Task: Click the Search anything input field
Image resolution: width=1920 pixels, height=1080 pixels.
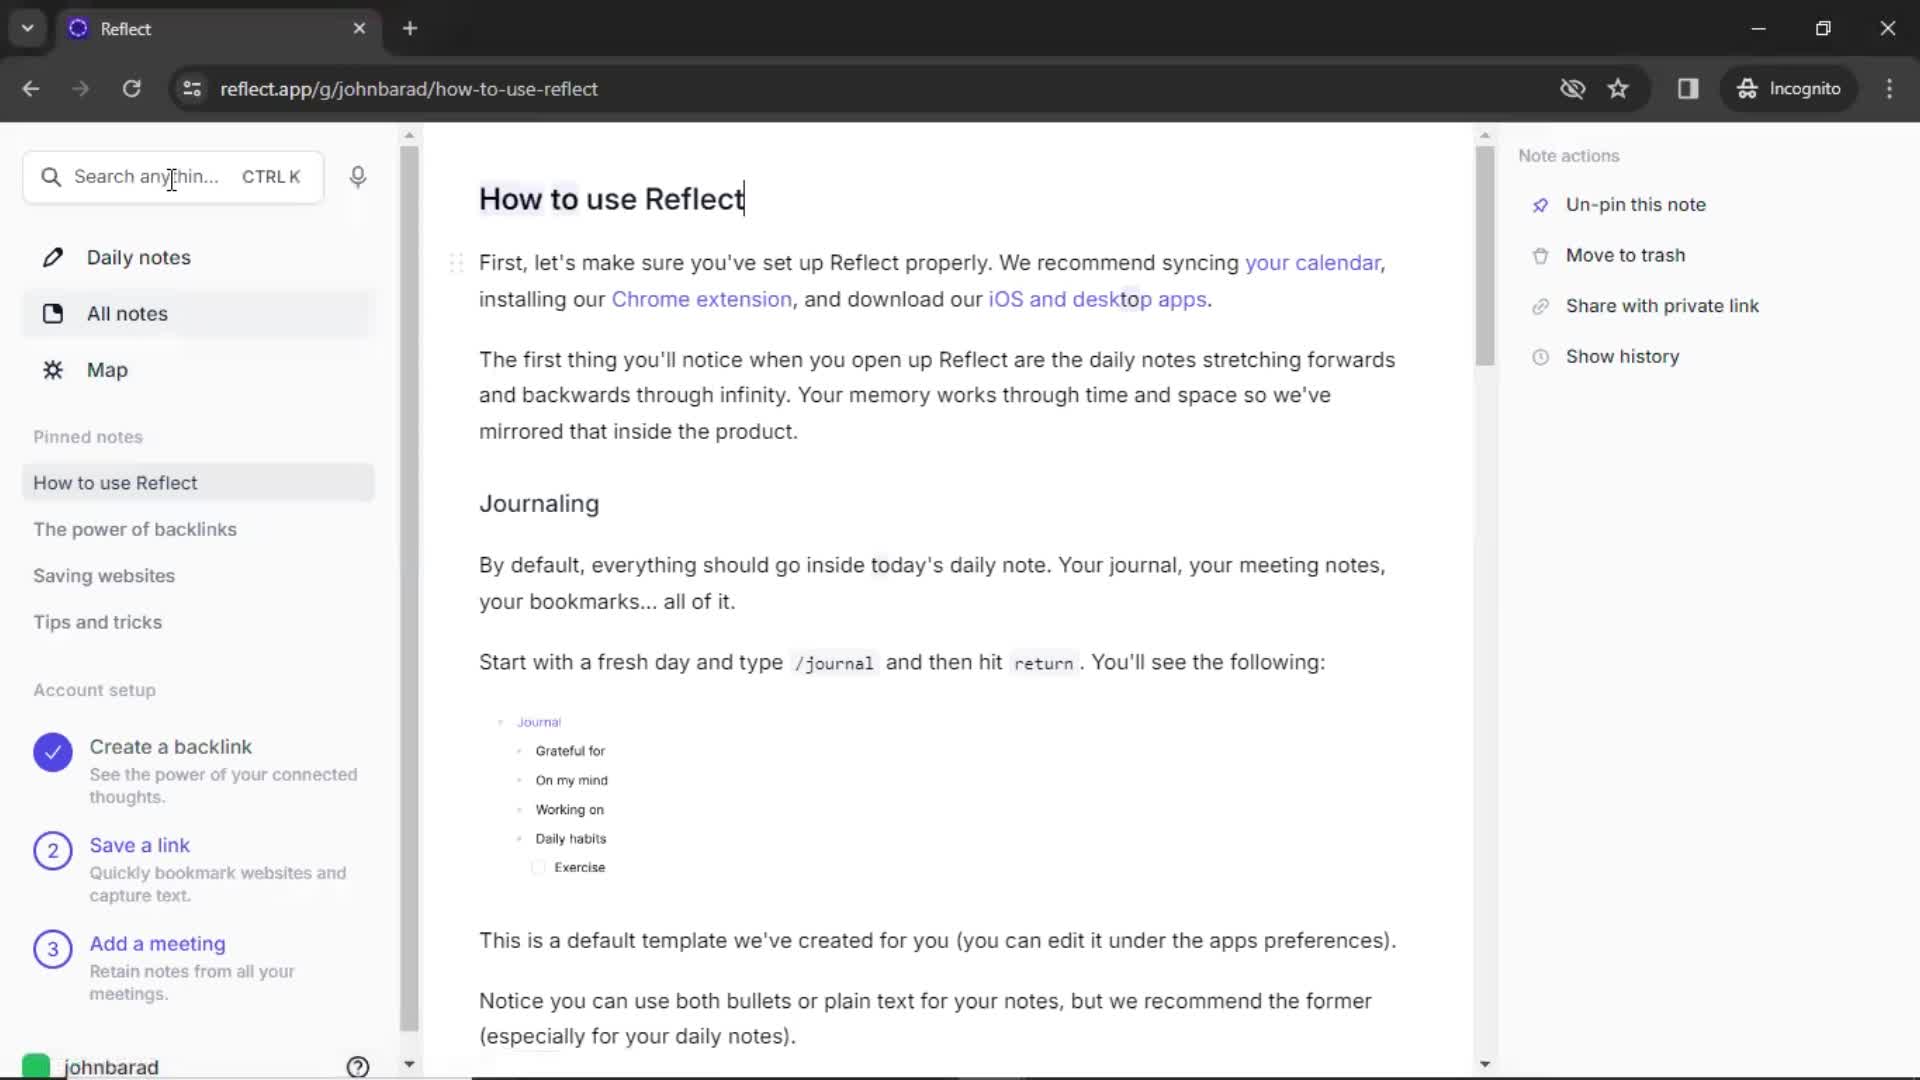Action: pos(173,177)
